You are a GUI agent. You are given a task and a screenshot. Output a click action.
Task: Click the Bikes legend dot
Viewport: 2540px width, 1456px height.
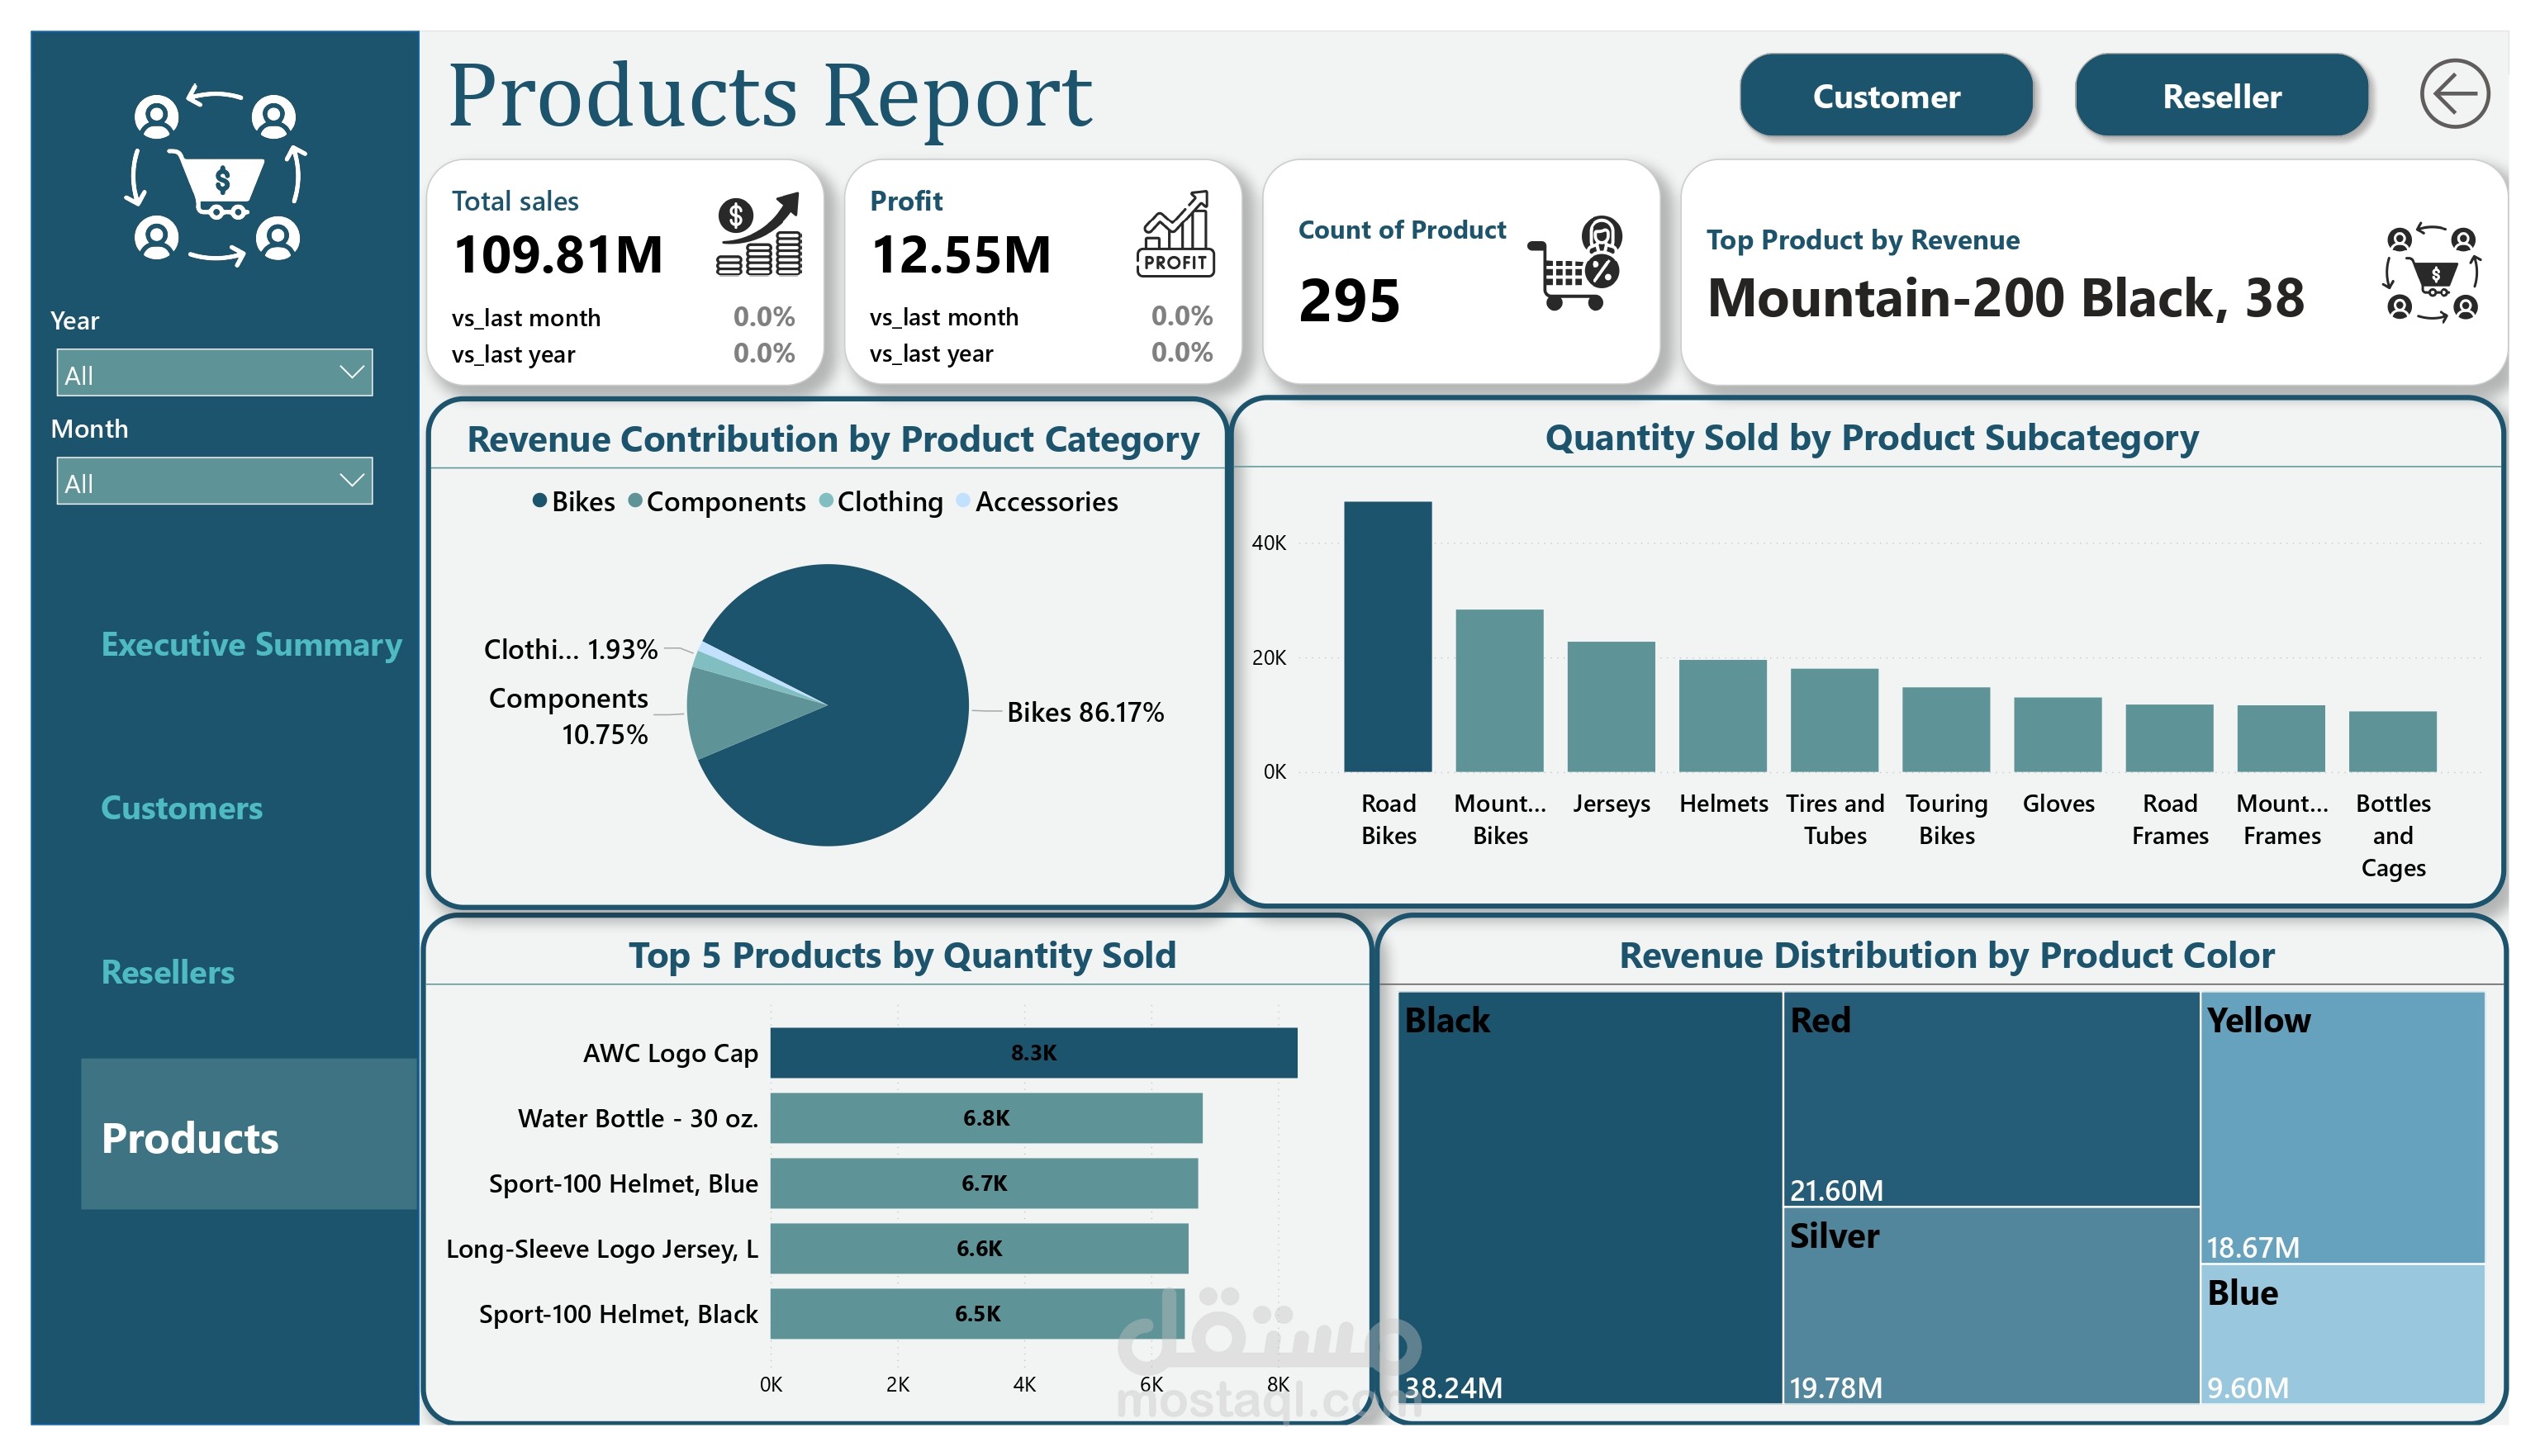(540, 501)
